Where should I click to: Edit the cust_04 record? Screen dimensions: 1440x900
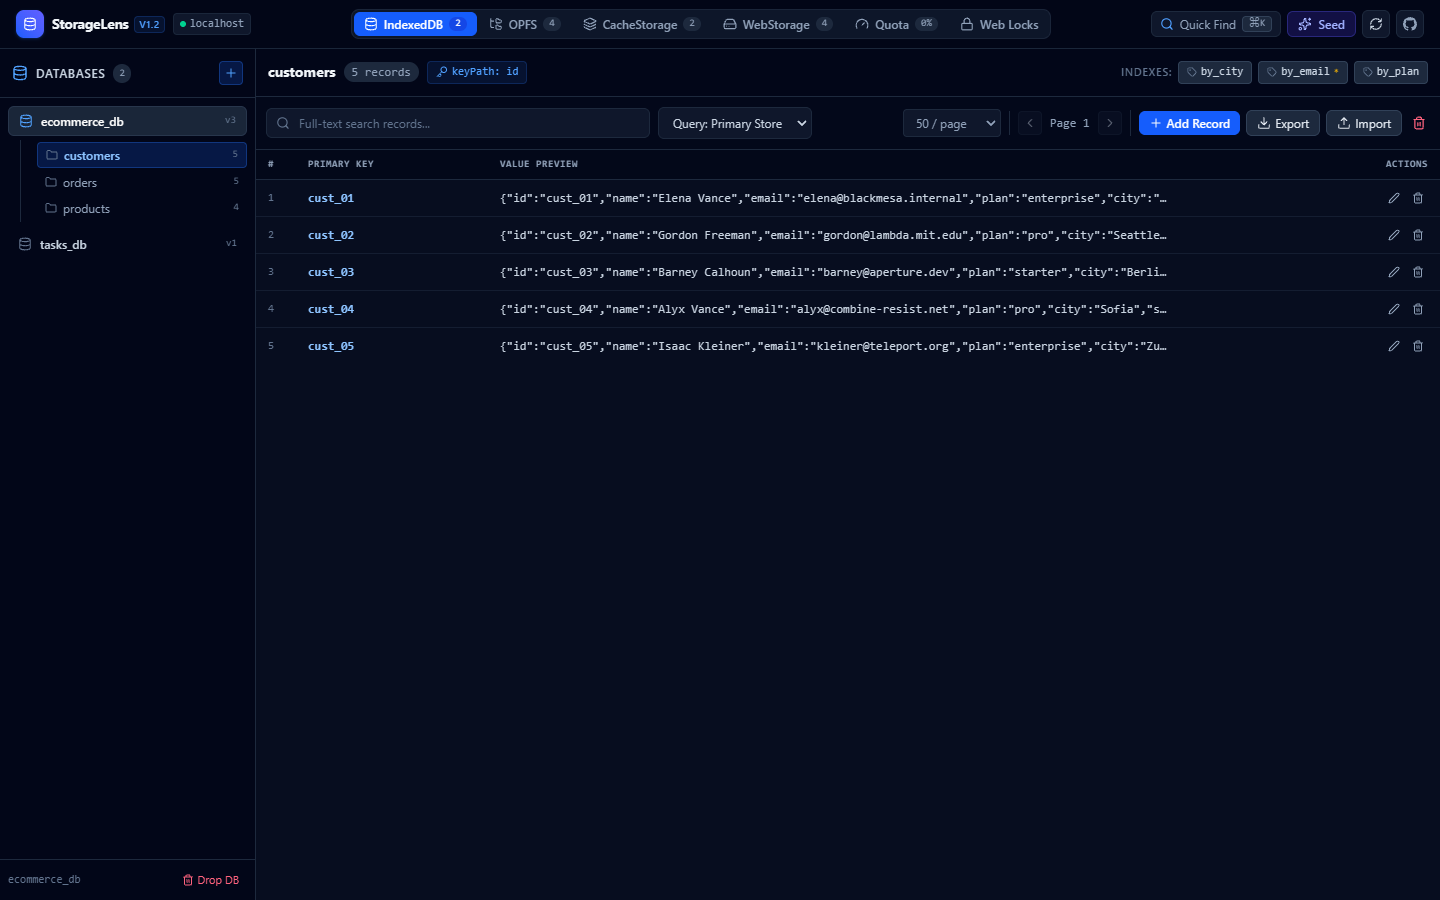coord(1394,309)
